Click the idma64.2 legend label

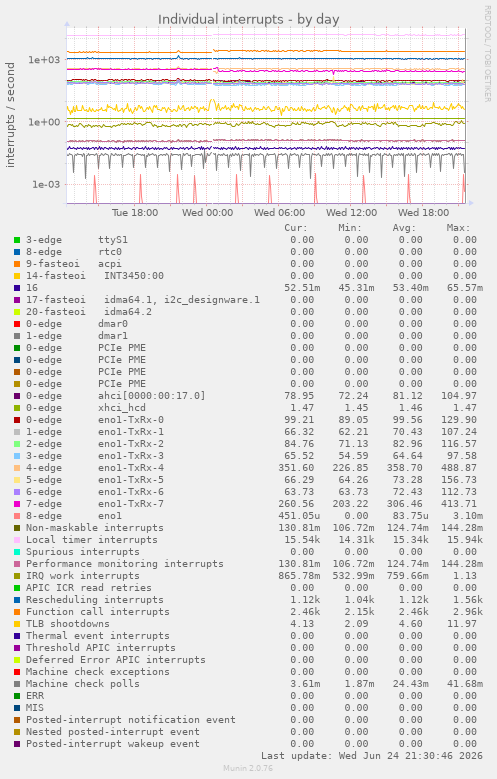128,312
